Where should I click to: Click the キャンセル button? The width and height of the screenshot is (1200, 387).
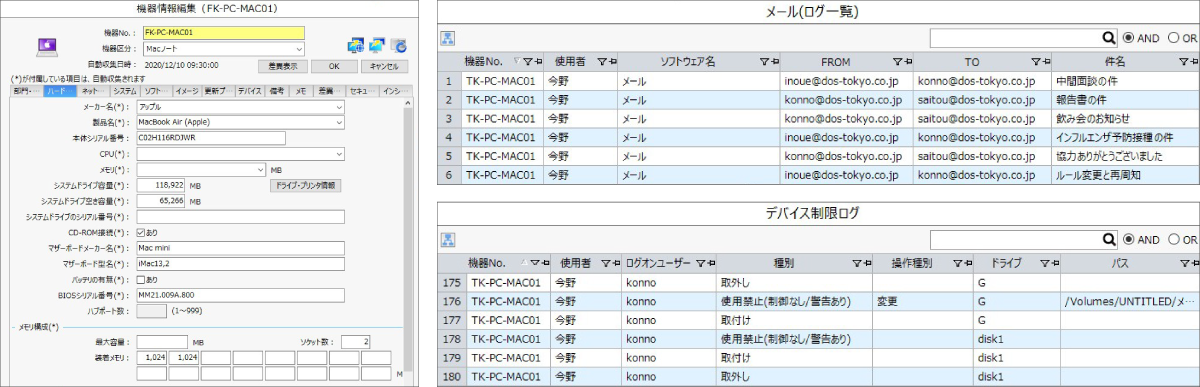coord(384,66)
